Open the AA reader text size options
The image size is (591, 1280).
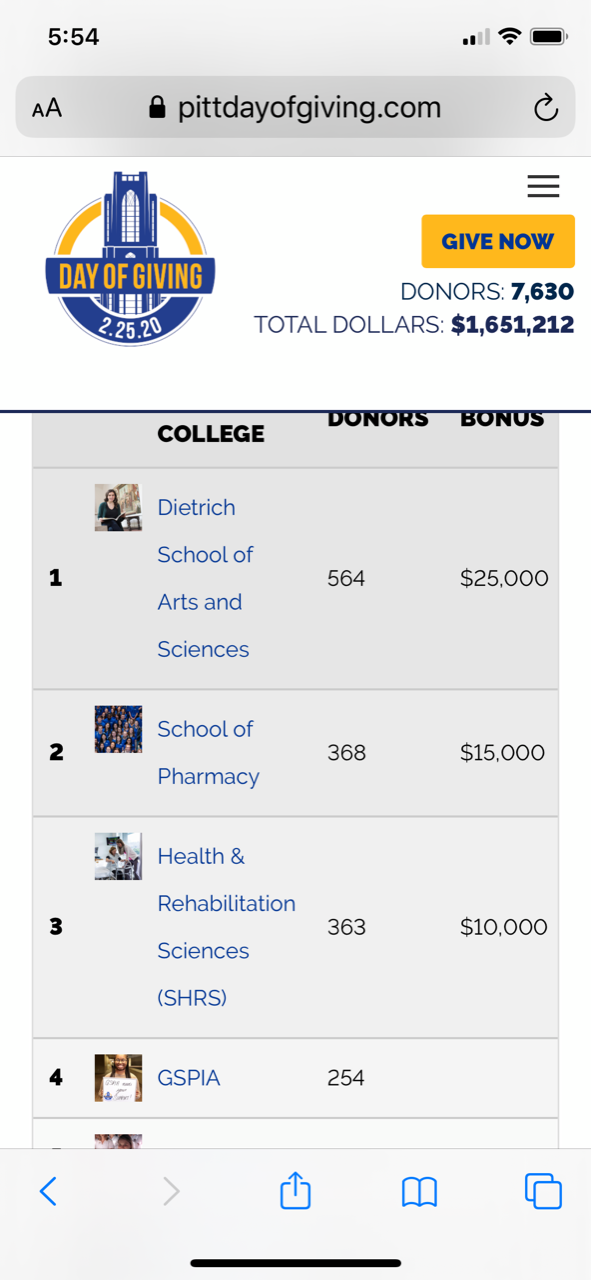click(x=47, y=108)
